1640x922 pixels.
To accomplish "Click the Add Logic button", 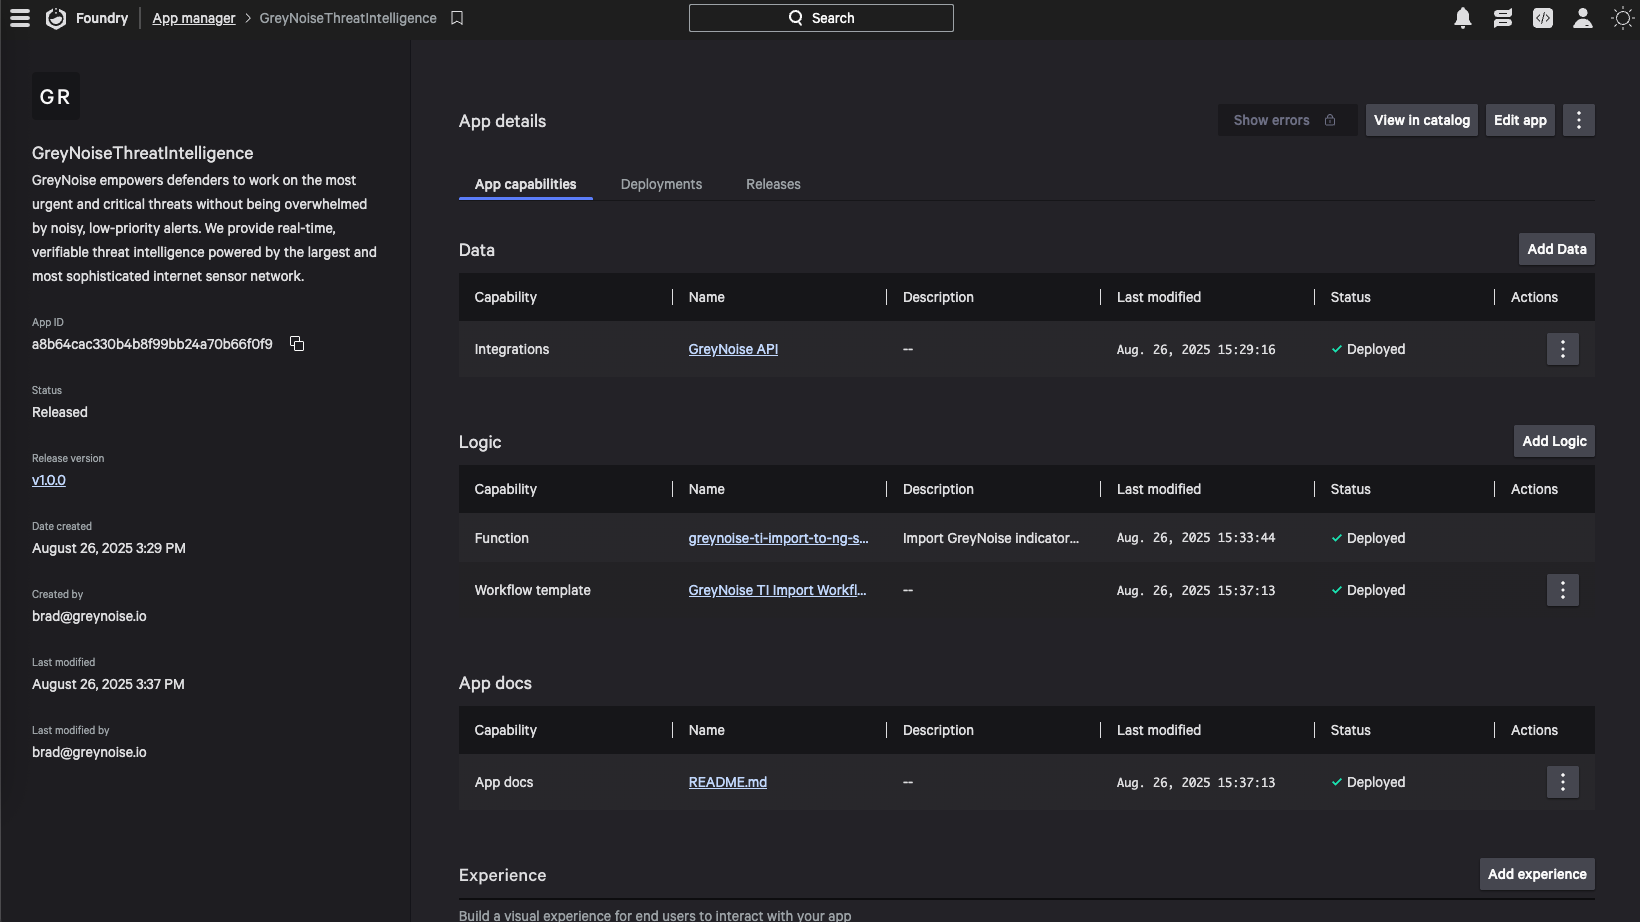I will pos(1554,441).
